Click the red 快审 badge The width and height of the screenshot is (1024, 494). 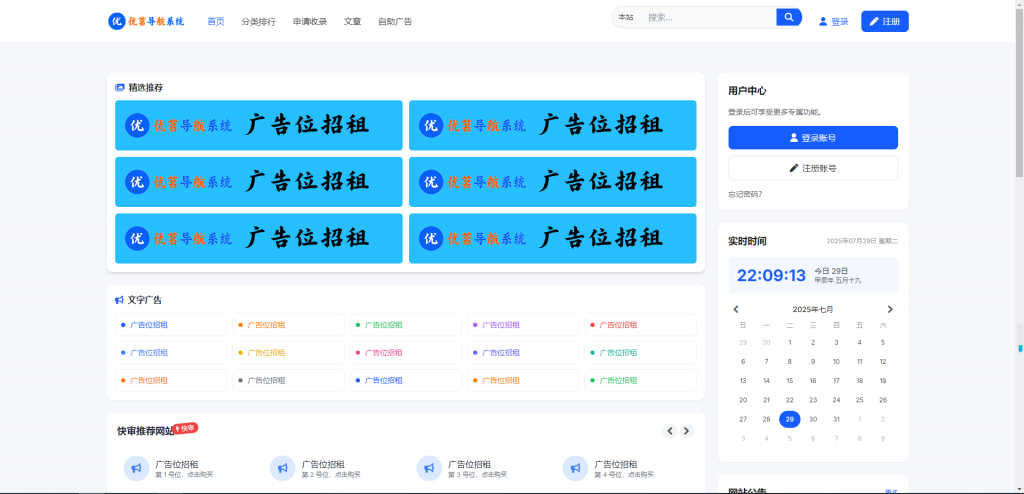(x=185, y=428)
